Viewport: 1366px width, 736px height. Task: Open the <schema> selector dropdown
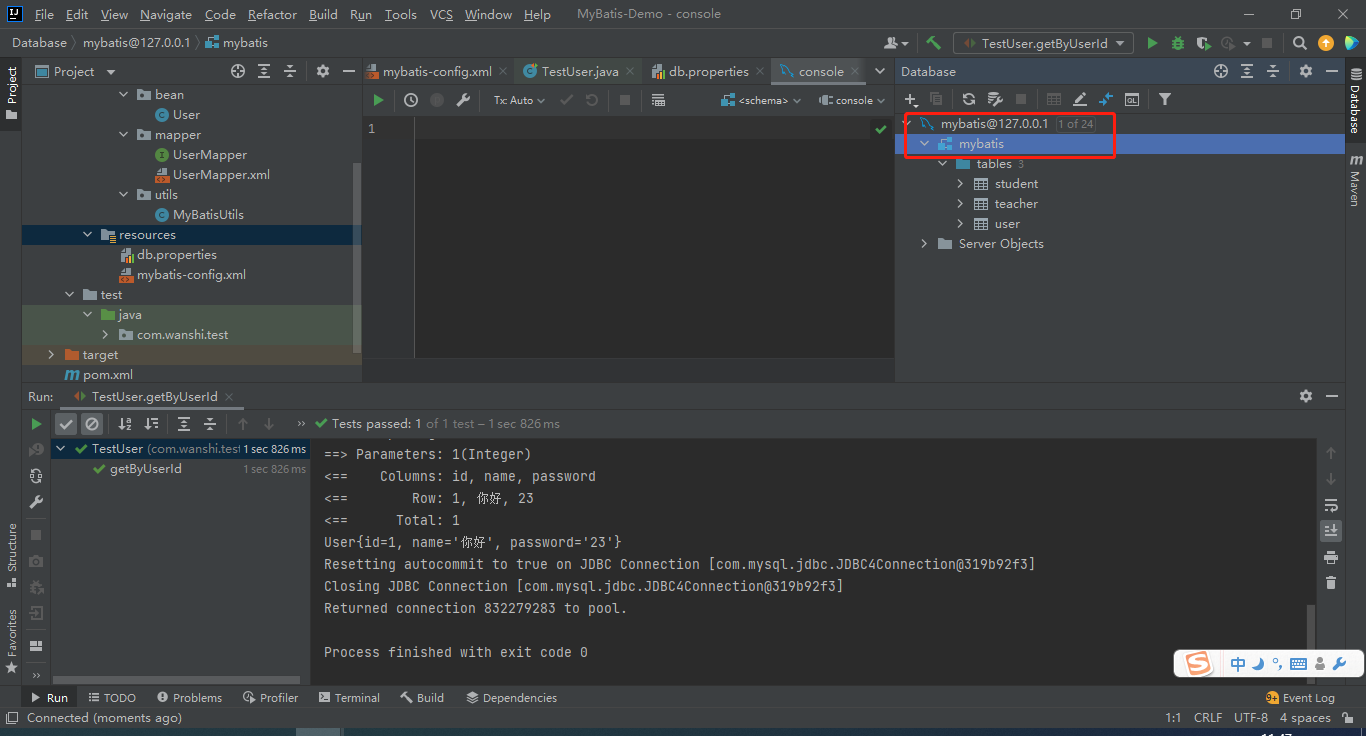point(759,100)
